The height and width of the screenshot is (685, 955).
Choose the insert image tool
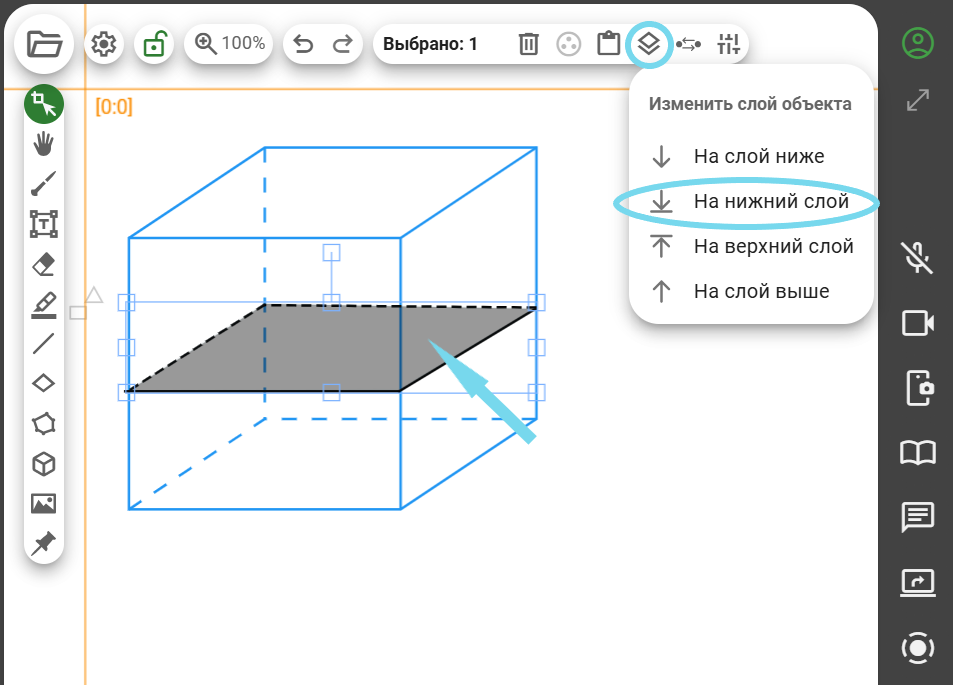pyautogui.click(x=43, y=504)
